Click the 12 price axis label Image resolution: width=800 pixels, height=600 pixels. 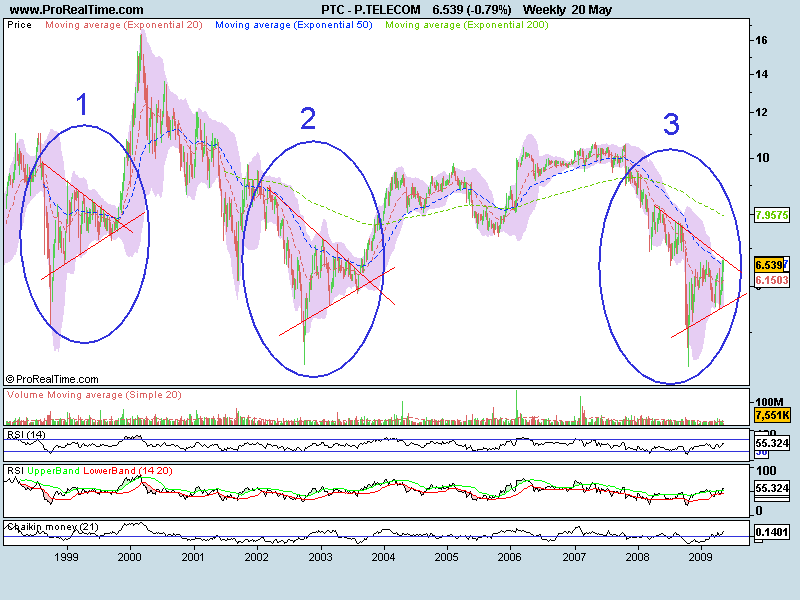(x=761, y=112)
